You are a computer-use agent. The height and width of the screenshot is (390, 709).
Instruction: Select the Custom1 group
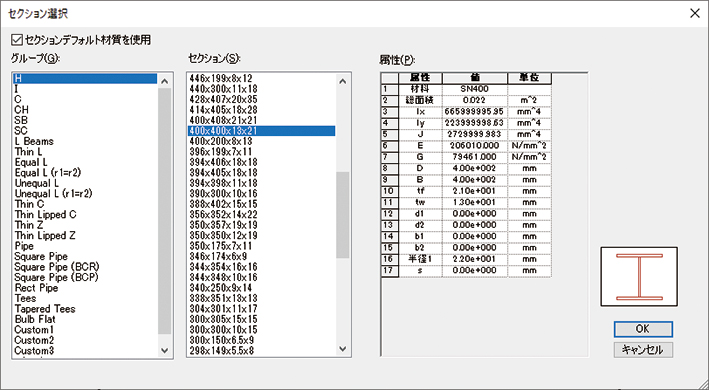(x=85, y=329)
